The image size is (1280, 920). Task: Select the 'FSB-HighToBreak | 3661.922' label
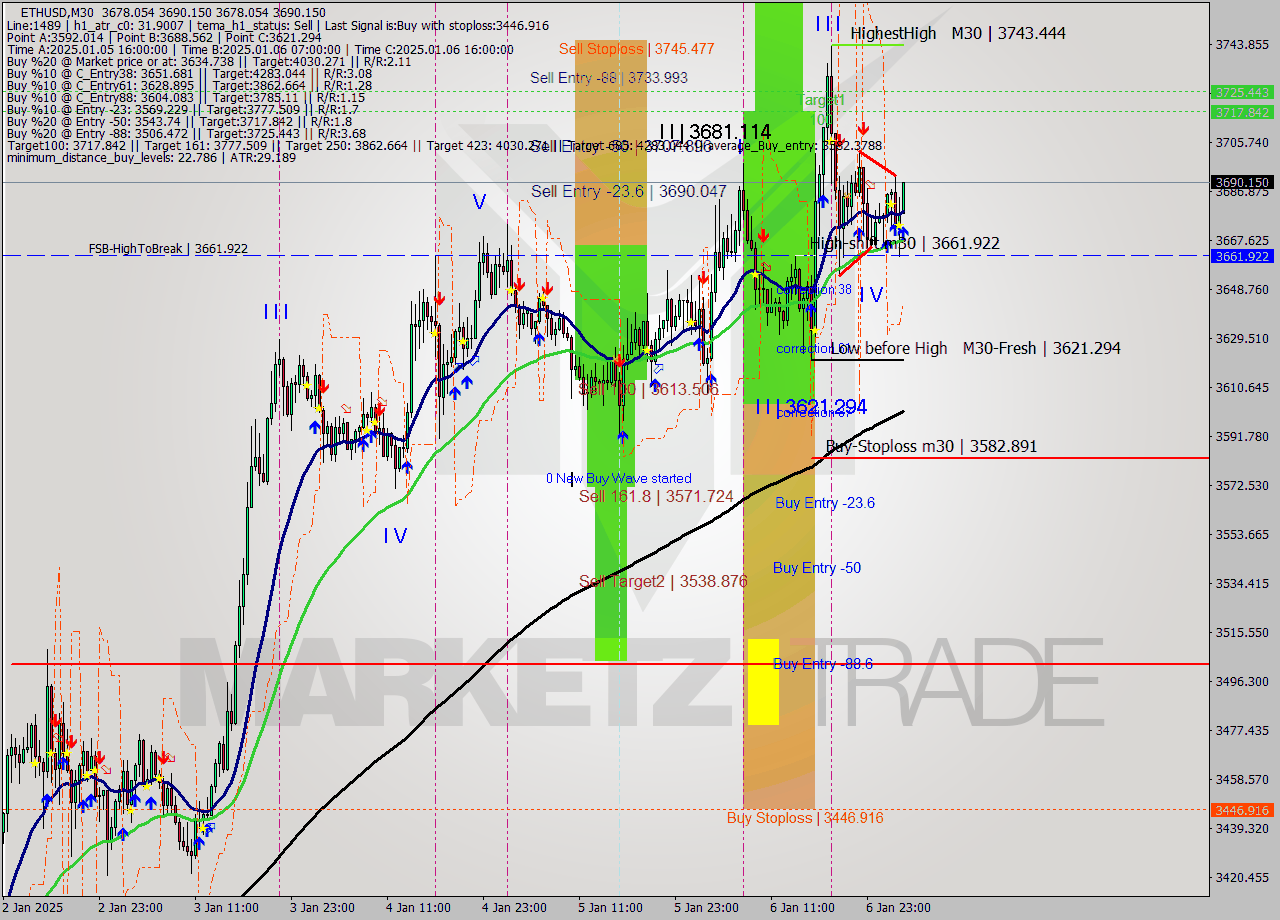168,248
